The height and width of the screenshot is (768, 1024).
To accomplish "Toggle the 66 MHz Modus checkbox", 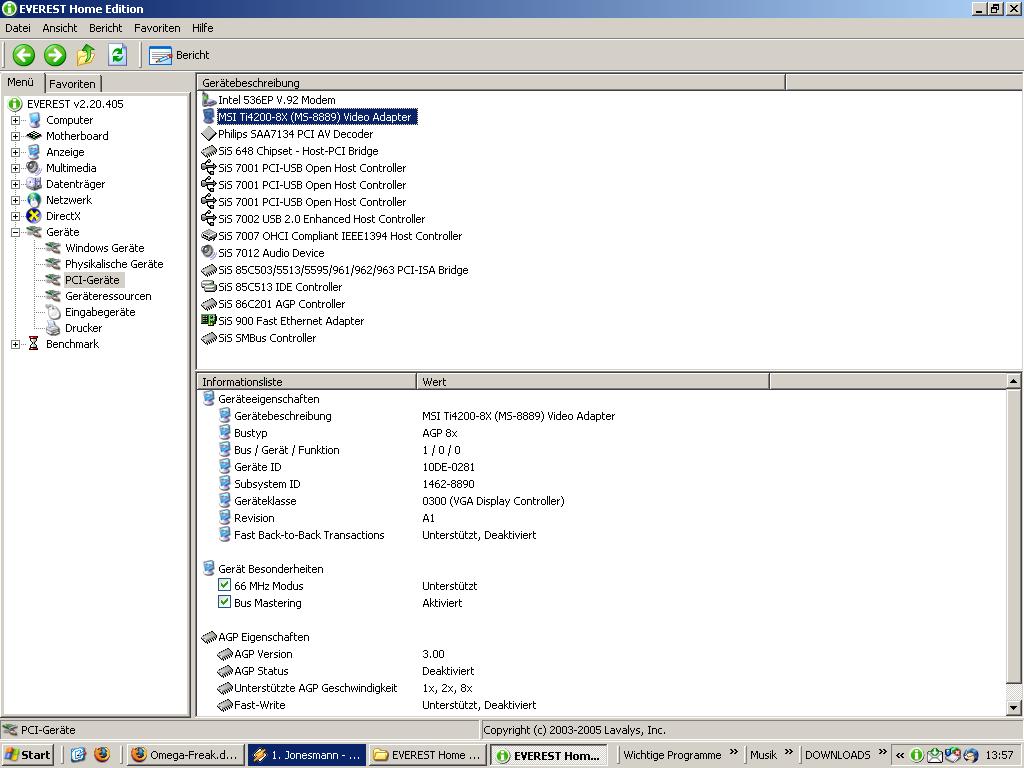I will click(x=225, y=586).
